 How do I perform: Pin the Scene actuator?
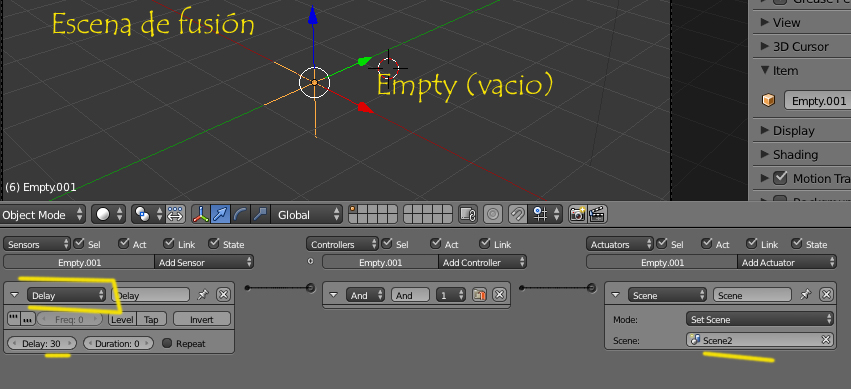805,295
